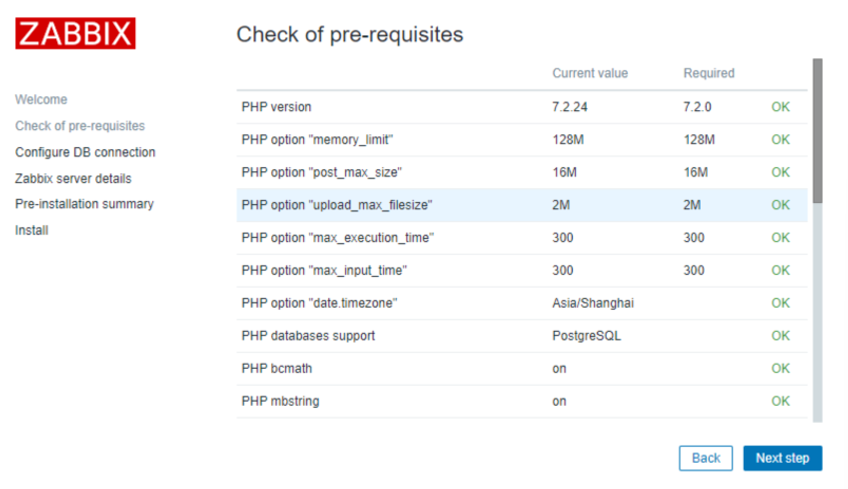Click the Asia/Shanghai timezone value
Image resolution: width=848 pixels, height=489 pixels.
[x=593, y=303]
